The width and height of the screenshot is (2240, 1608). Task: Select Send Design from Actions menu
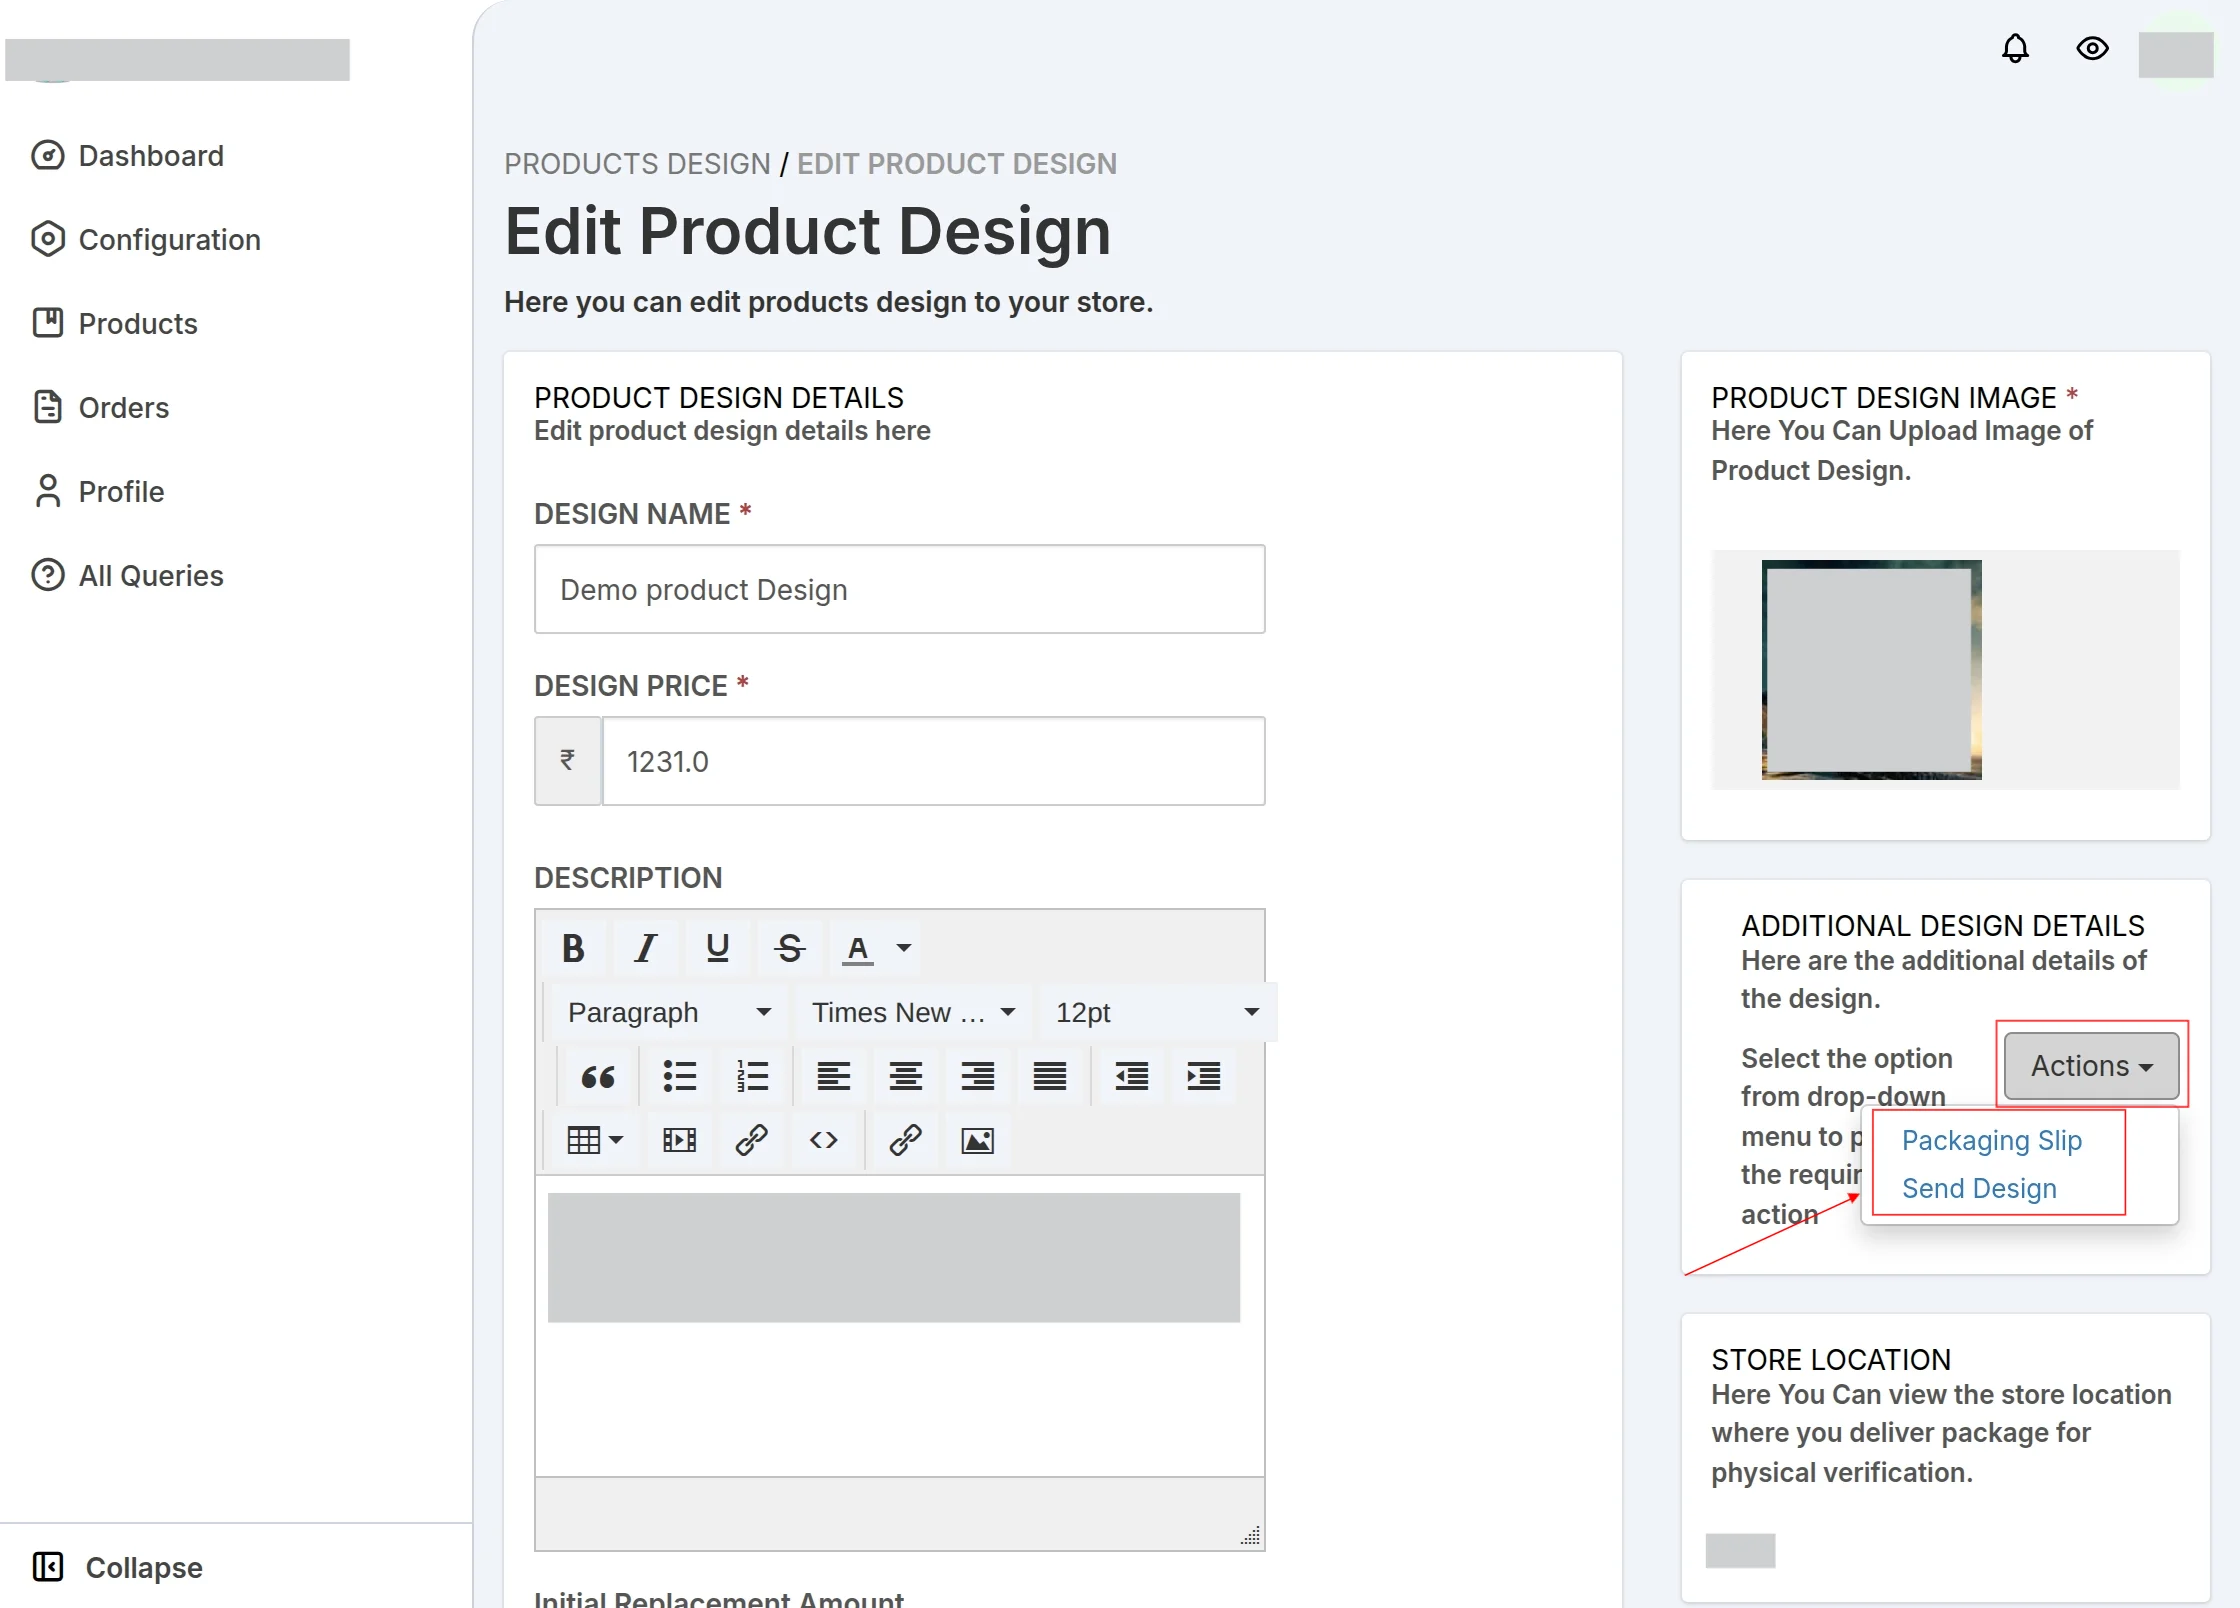pyautogui.click(x=1979, y=1188)
